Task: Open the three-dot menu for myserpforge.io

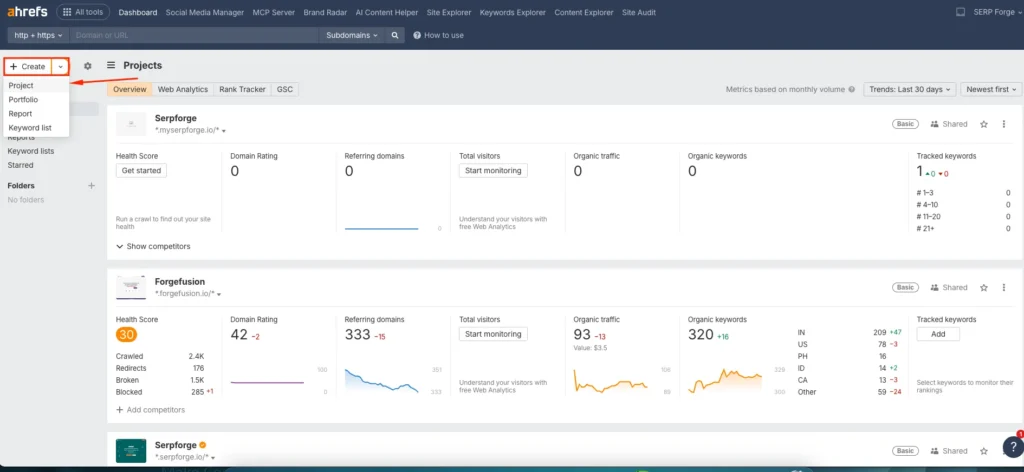Action: (1005, 124)
